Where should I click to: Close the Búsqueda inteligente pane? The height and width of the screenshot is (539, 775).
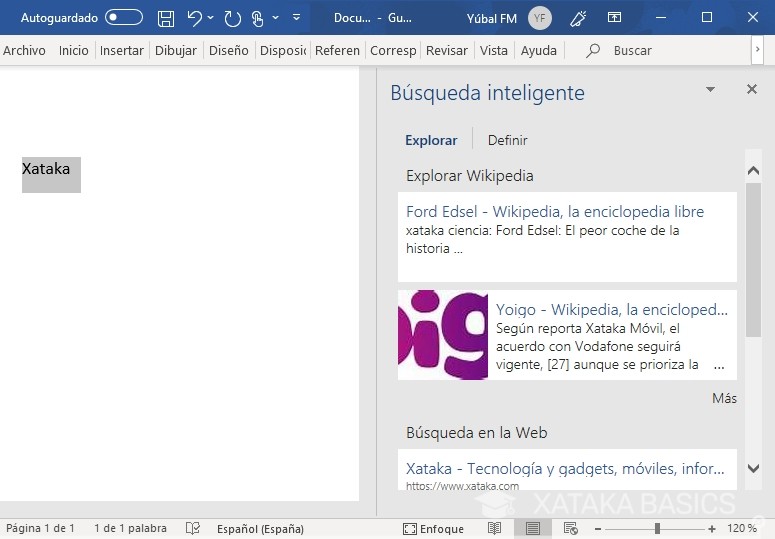click(752, 90)
